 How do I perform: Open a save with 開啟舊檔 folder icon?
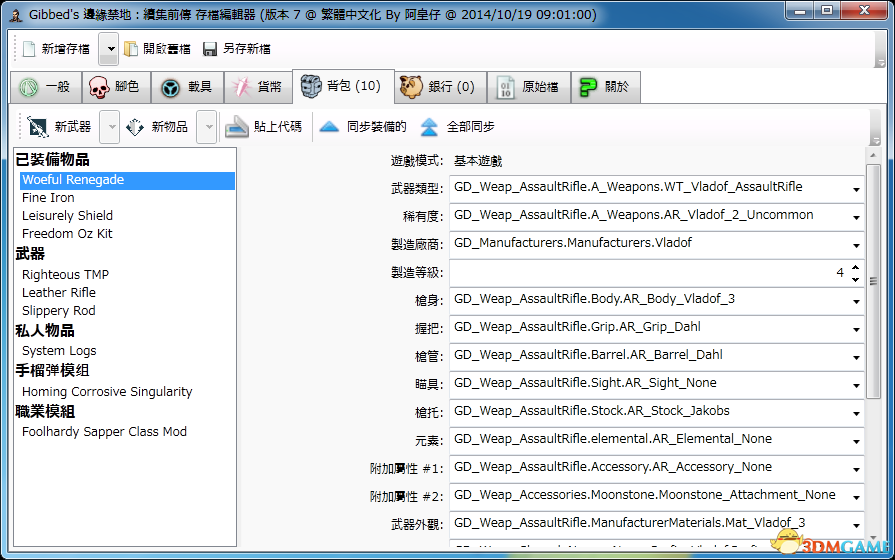tap(131, 49)
